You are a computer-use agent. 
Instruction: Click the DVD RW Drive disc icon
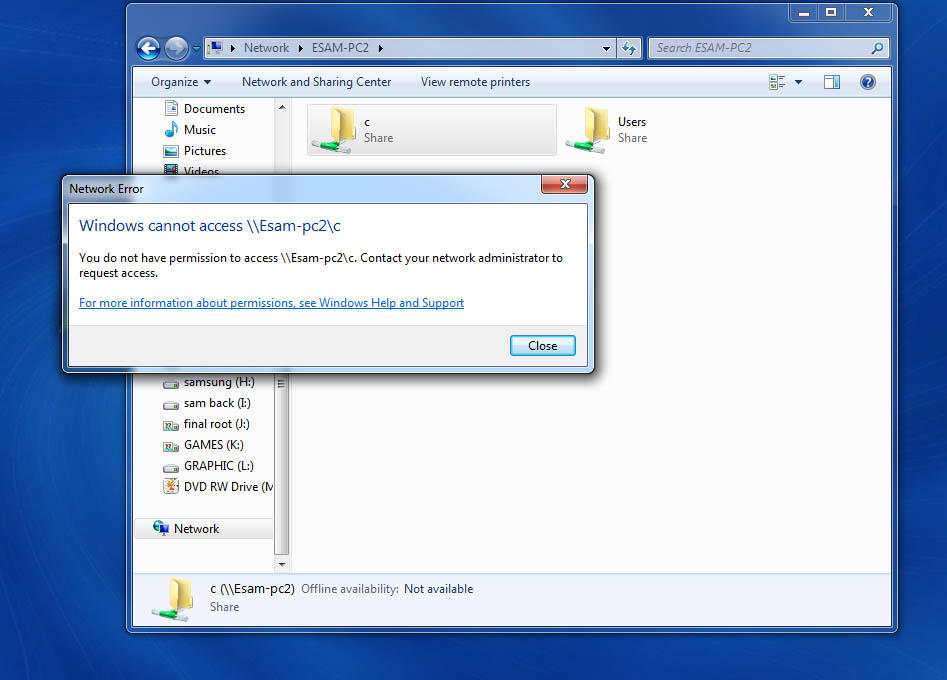(171, 486)
